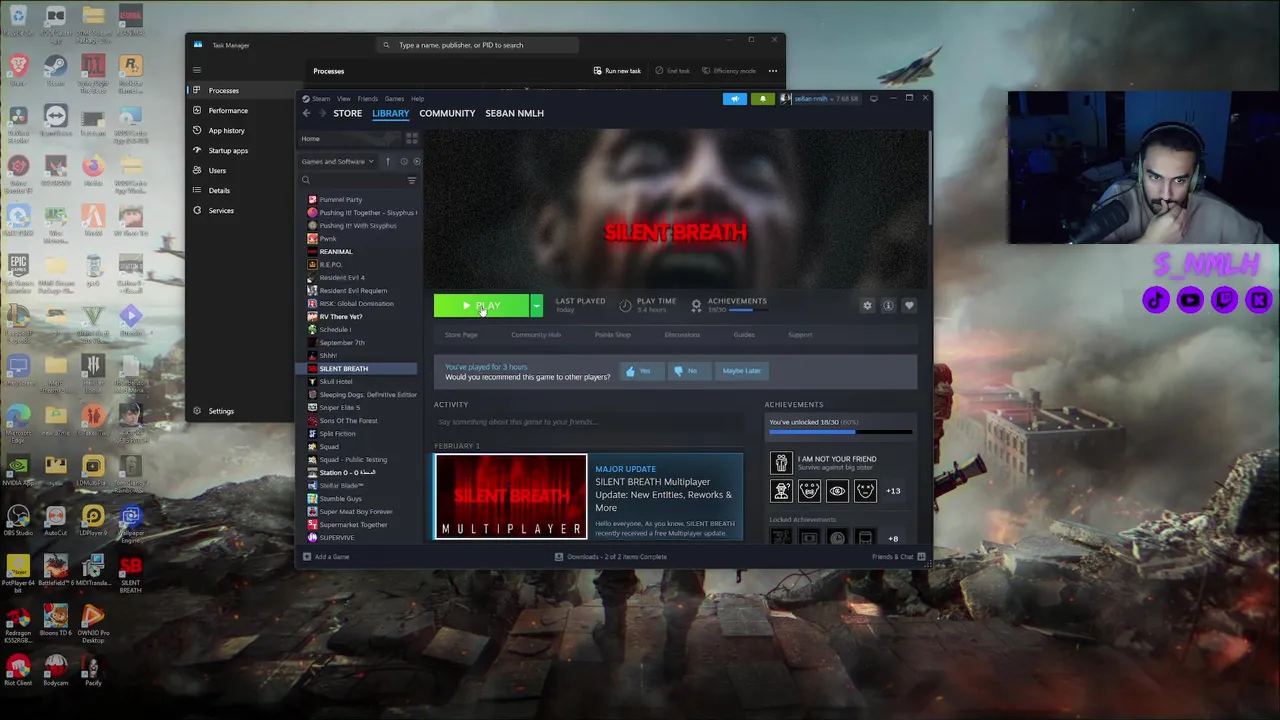The width and height of the screenshot is (1280, 720).
Task: Open the Discussions link
Action: coord(682,335)
